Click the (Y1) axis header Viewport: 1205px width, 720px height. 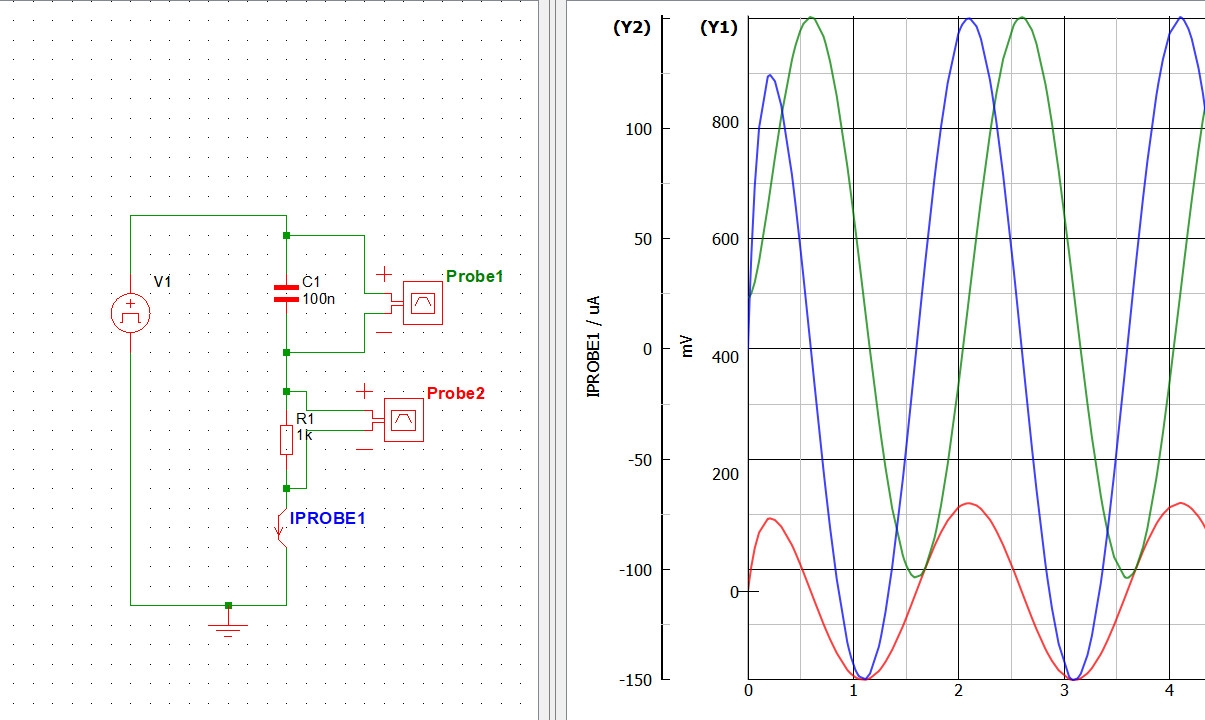coord(718,28)
